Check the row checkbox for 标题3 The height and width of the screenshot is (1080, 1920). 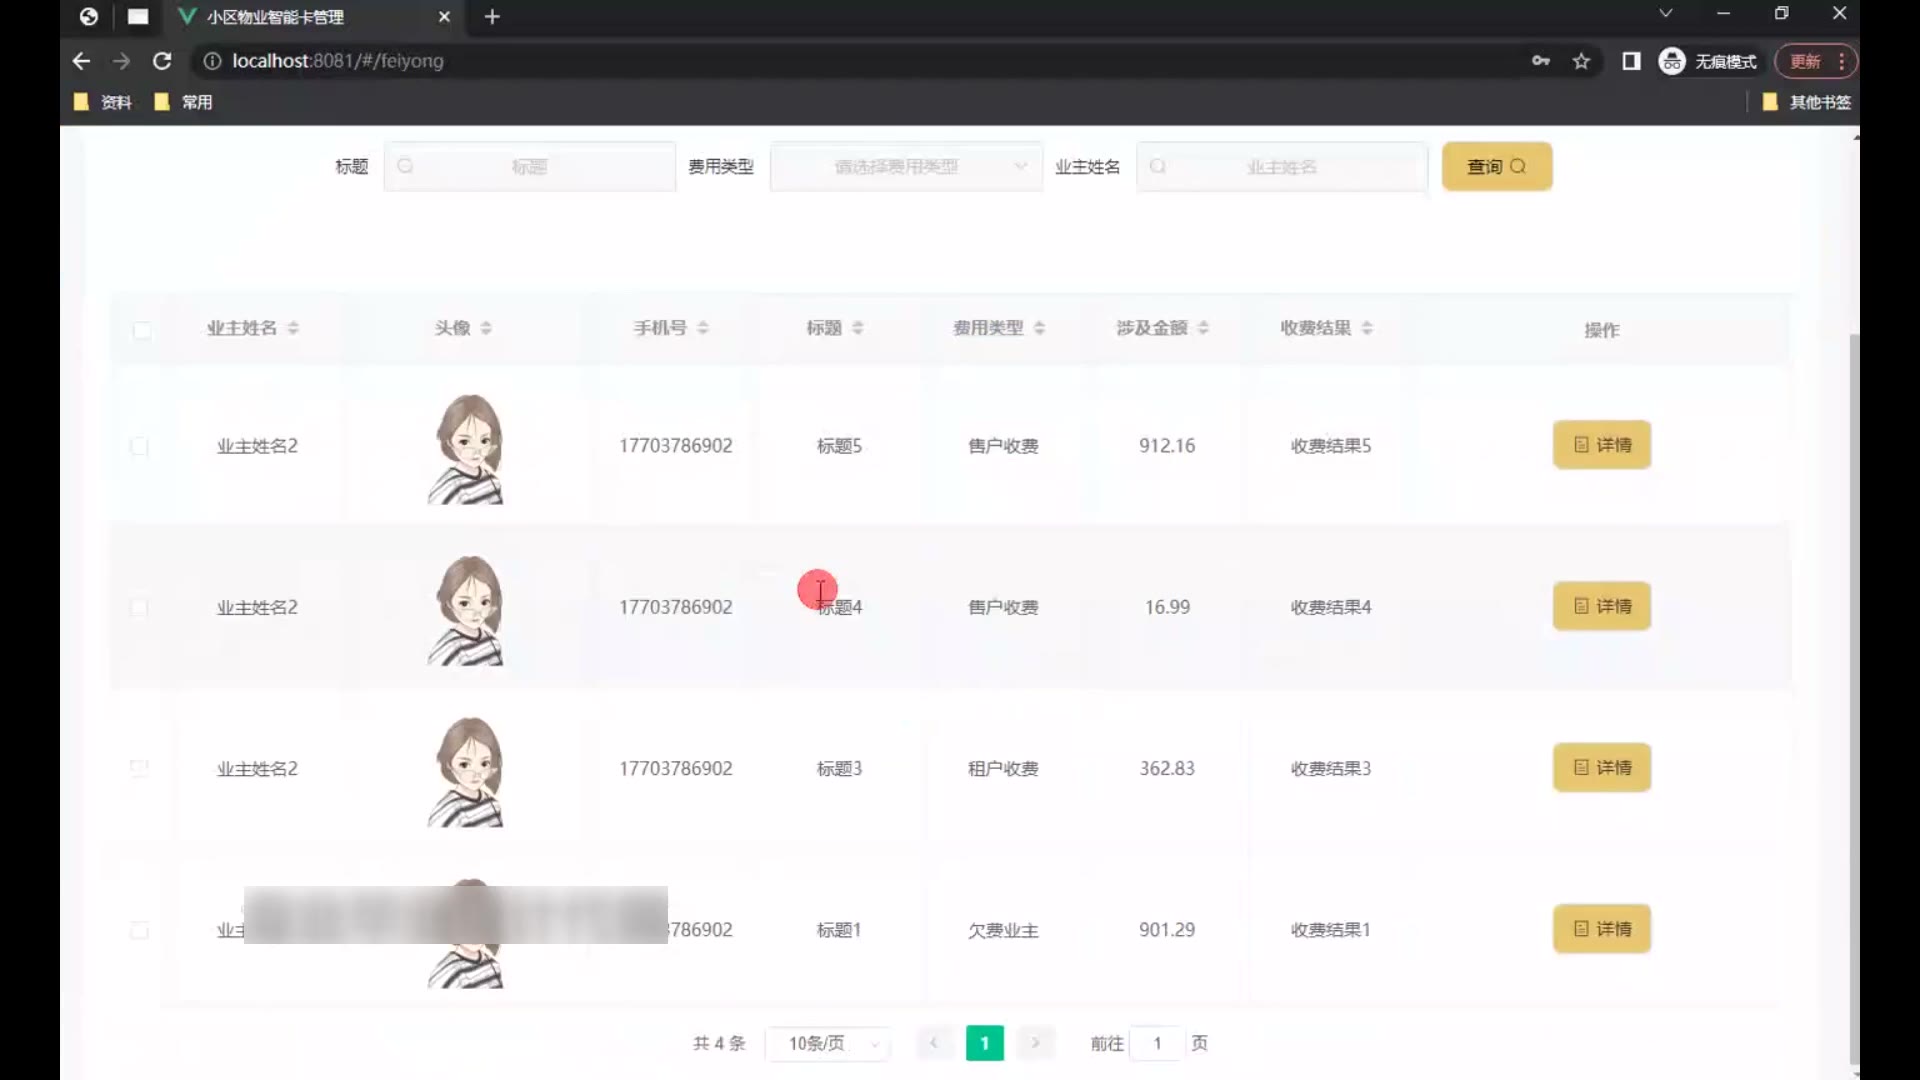(x=140, y=768)
